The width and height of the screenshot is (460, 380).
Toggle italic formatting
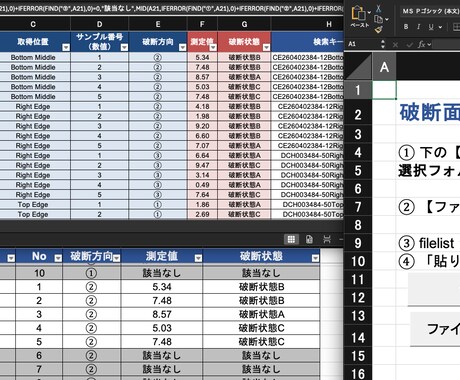click(418, 27)
